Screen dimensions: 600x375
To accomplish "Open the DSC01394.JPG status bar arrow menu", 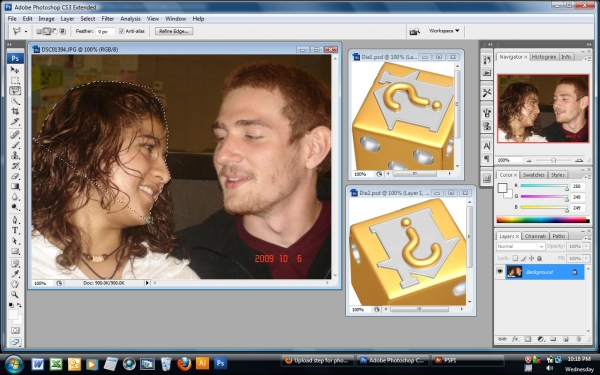I will tap(147, 283).
